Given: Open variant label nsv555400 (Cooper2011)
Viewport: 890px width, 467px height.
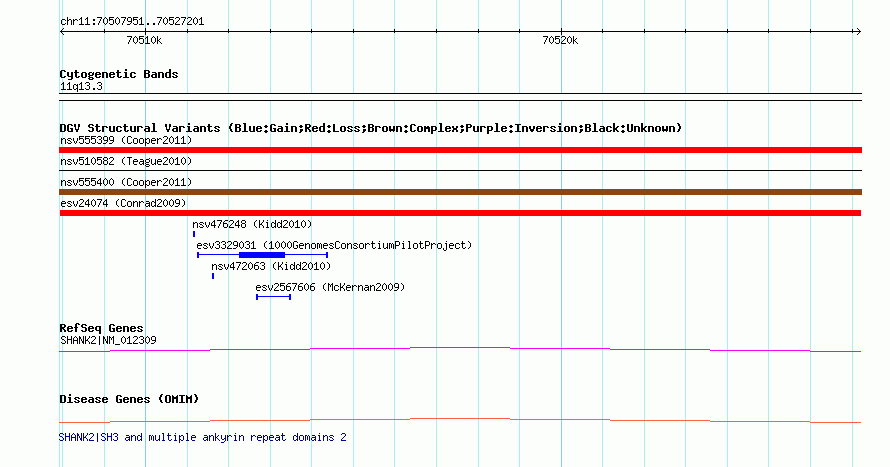Looking at the screenshot, I should click(126, 182).
